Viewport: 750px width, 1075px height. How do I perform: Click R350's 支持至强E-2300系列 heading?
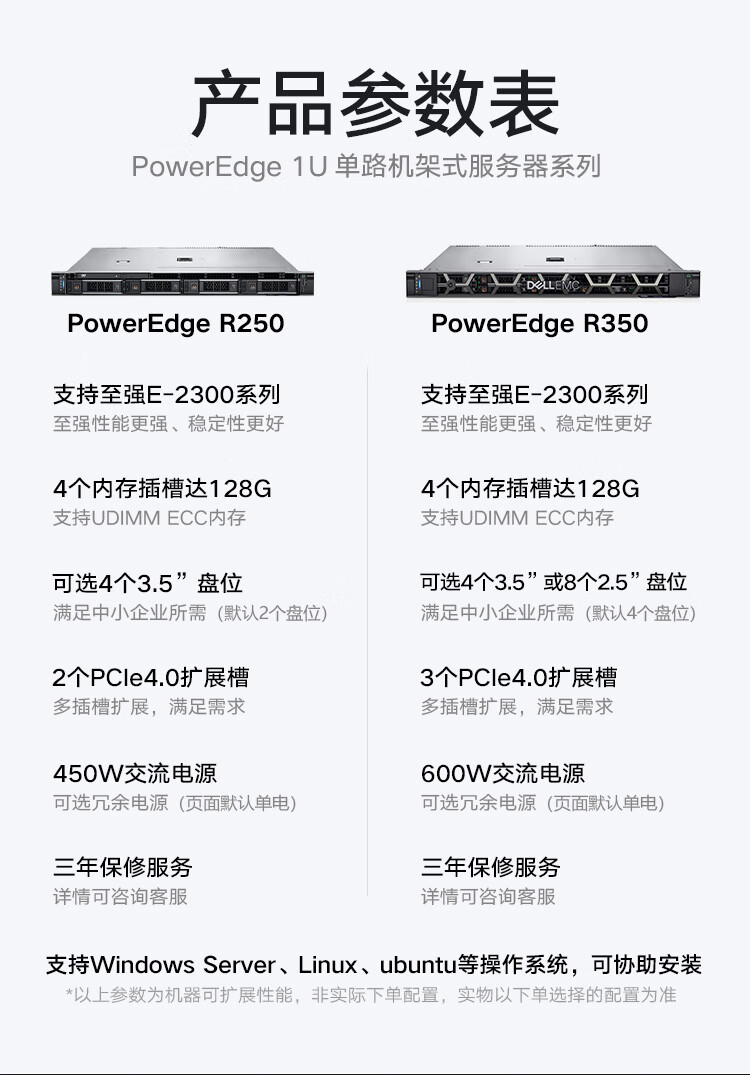pyautogui.click(x=534, y=394)
